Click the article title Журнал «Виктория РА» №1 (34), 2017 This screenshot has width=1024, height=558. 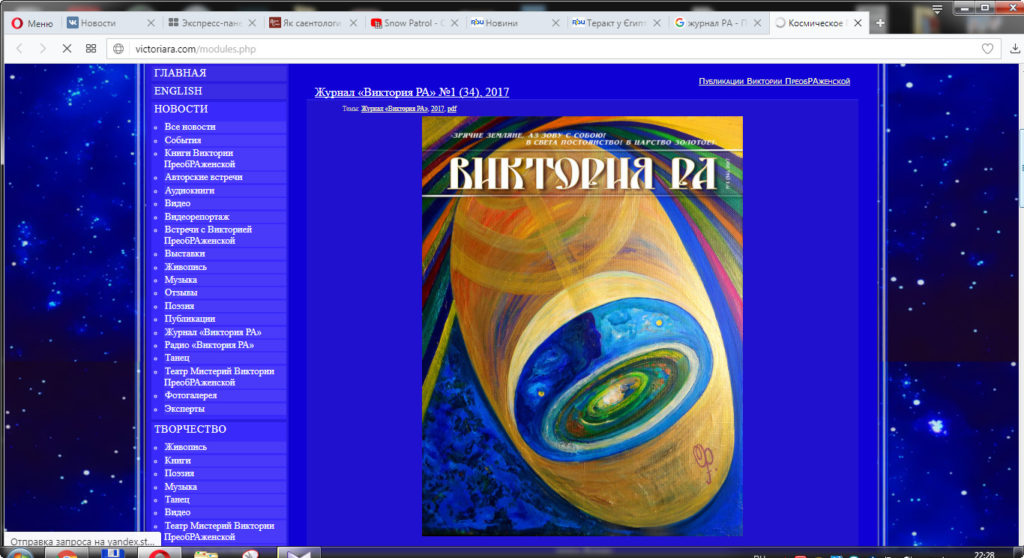click(x=411, y=92)
